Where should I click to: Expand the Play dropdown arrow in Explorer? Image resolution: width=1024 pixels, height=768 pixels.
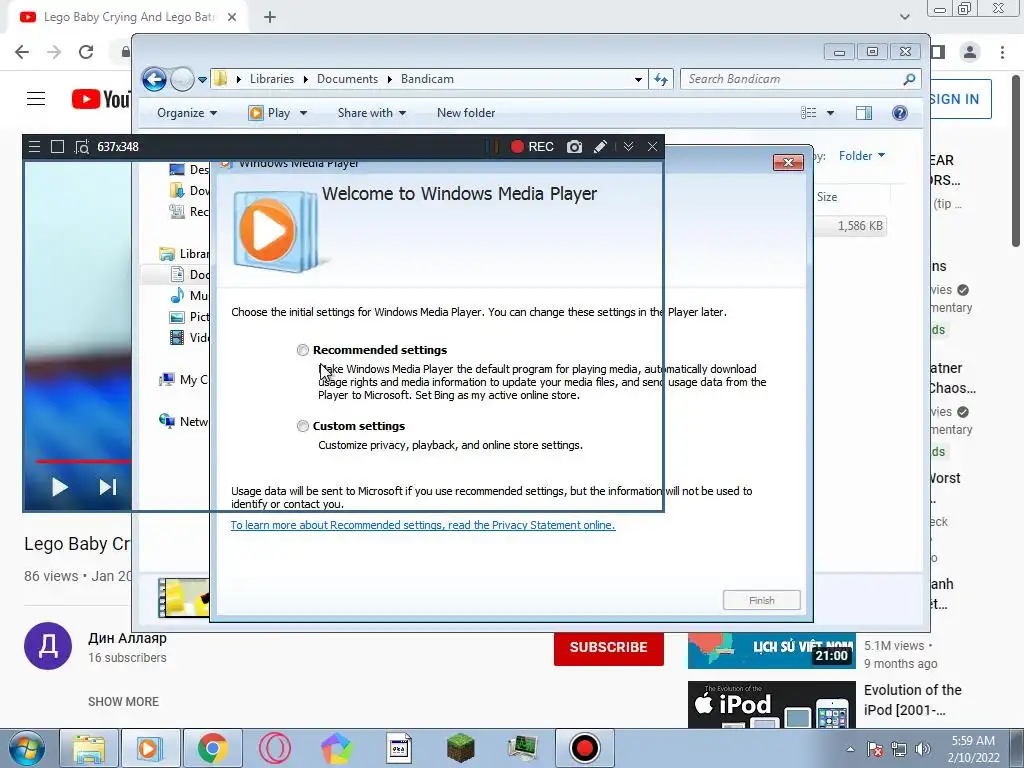[x=303, y=113]
